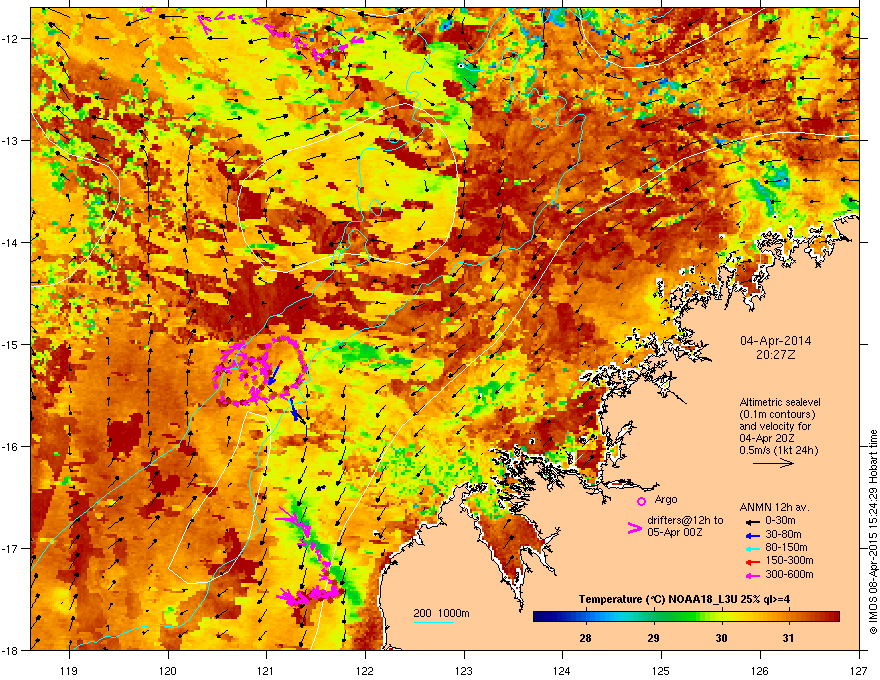This screenshot has height=680, width=880.
Task: Click latitude axis label -14
Action: tap(11, 242)
